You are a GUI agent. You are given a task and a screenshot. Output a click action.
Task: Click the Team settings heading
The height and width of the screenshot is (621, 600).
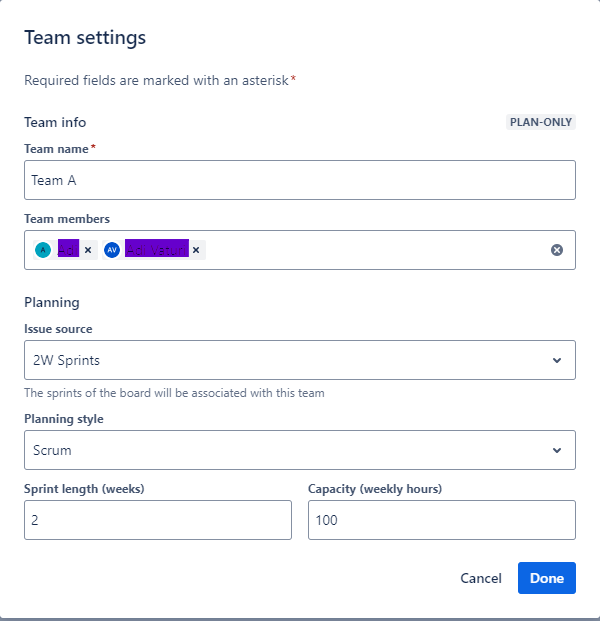pyautogui.click(x=85, y=38)
